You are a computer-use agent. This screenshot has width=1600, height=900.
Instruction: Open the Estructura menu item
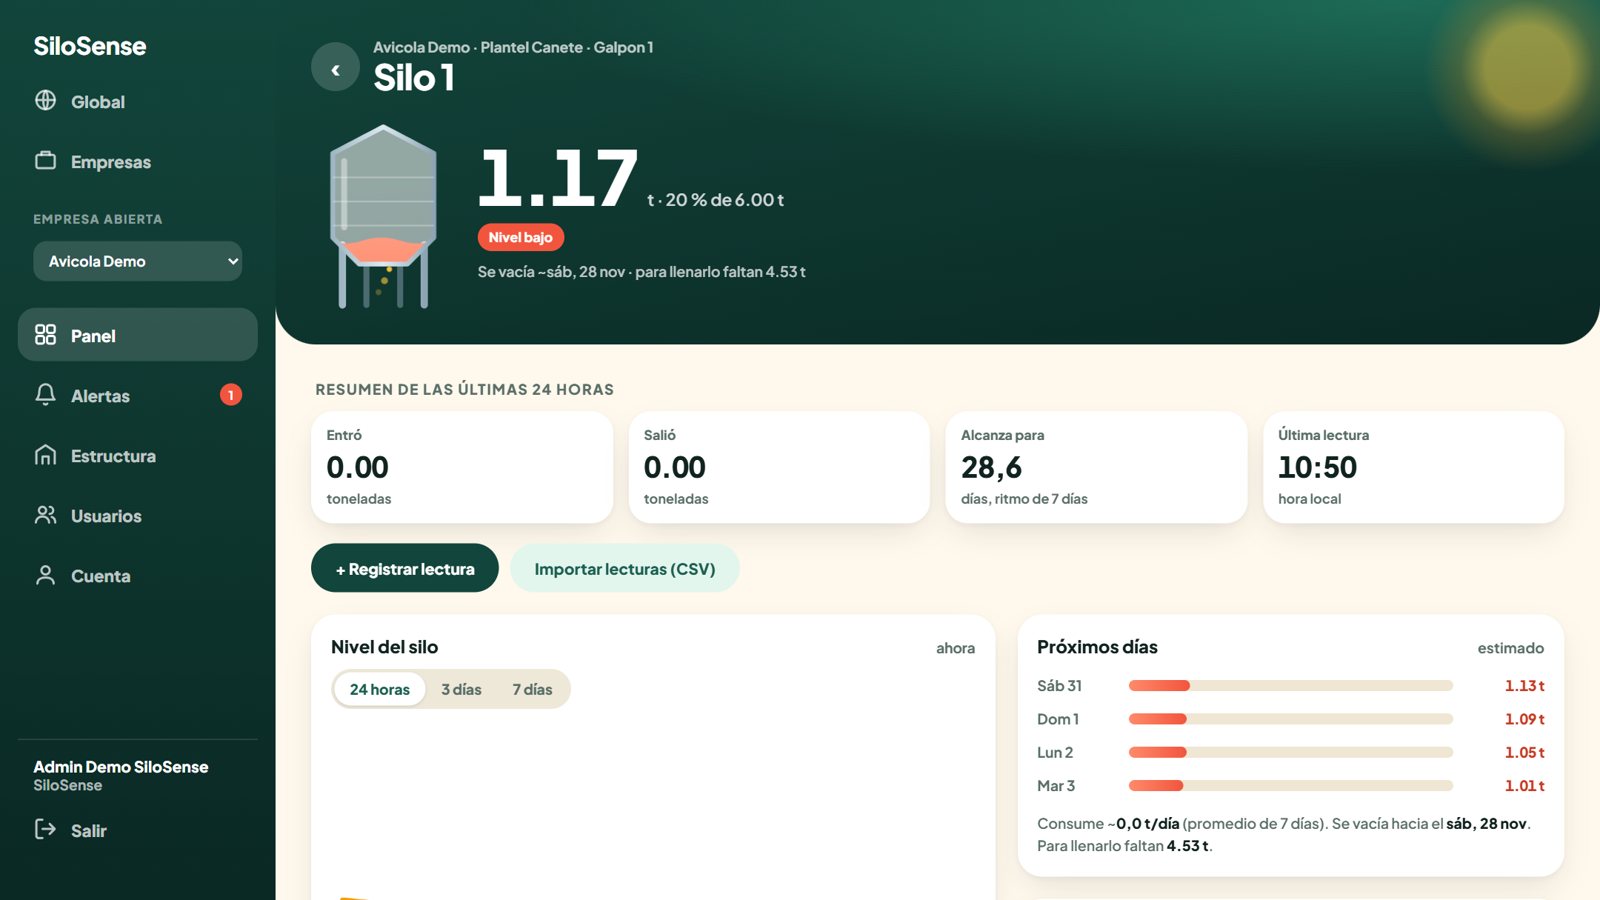[x=138, y=455]
